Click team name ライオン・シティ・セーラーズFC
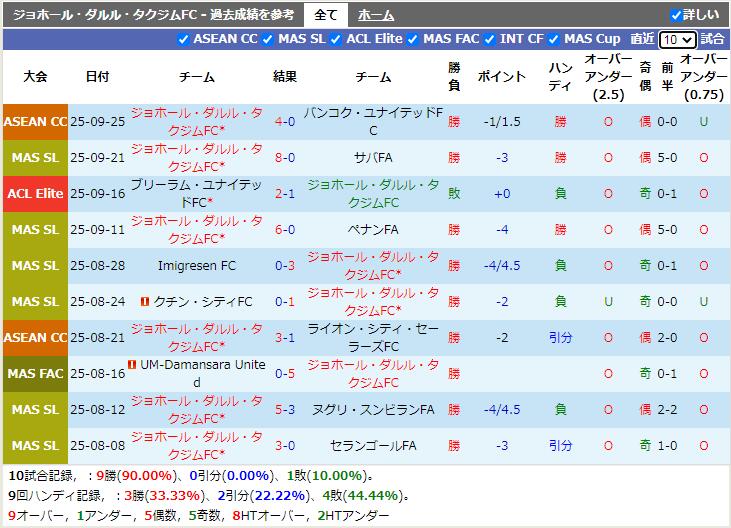The height and width of the screenshot is (528, 731). tap(373, 337)
